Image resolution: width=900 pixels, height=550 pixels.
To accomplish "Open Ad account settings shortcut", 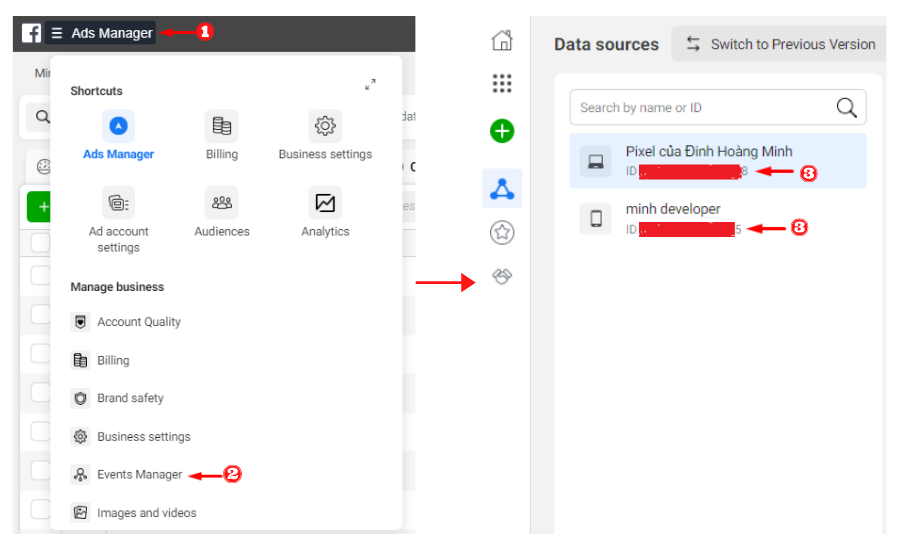I will [118, 203].
